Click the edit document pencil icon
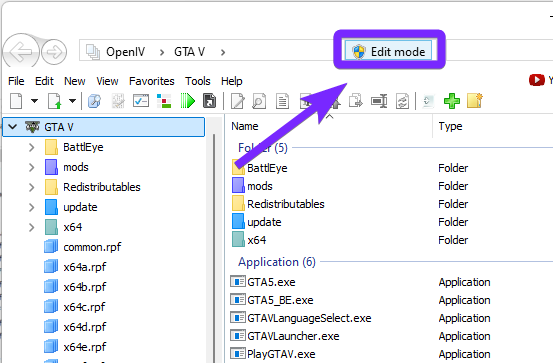This screenshot has width=553, height=363. pyautogui.click(x=237, y=101)
